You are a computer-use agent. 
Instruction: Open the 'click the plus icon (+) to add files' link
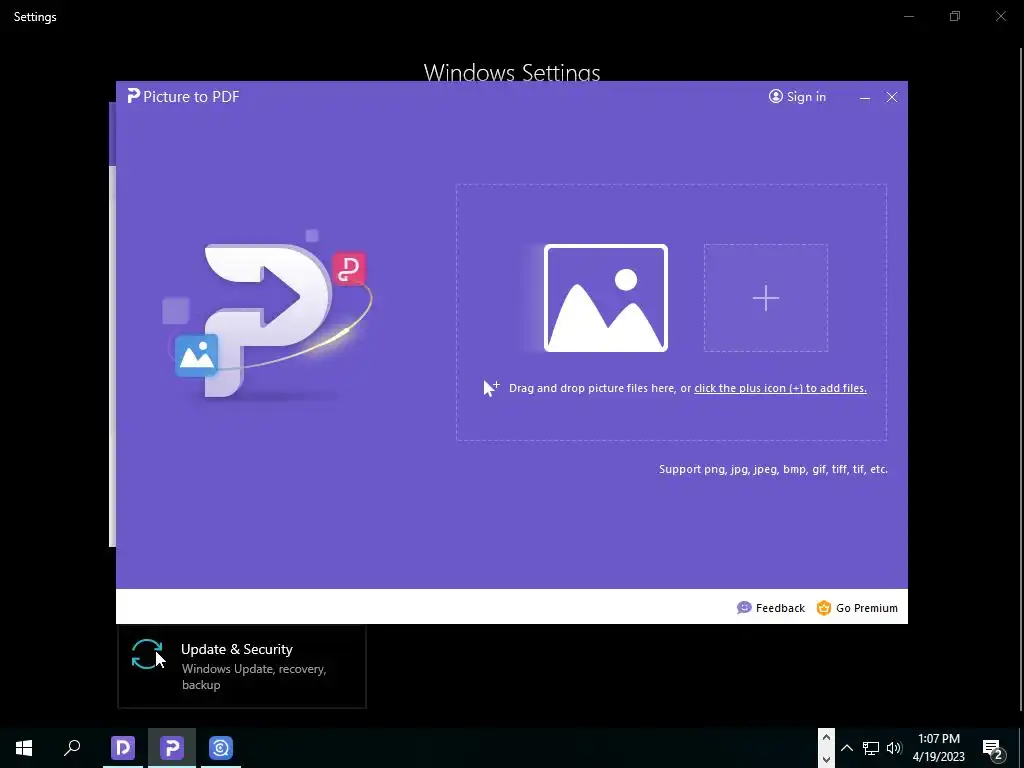pos(780,388)
